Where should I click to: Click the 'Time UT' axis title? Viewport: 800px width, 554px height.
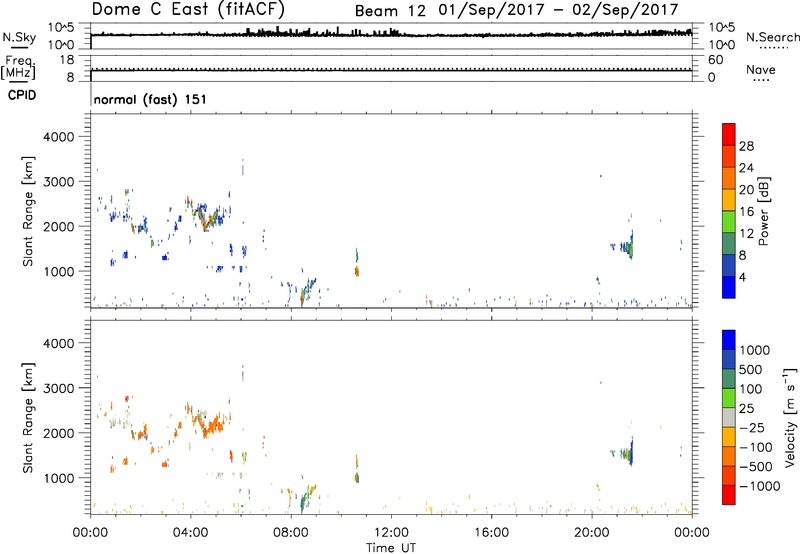[391, 548]
